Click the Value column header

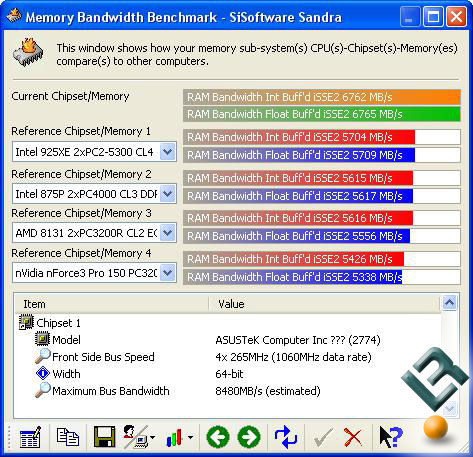click(324, 304)
